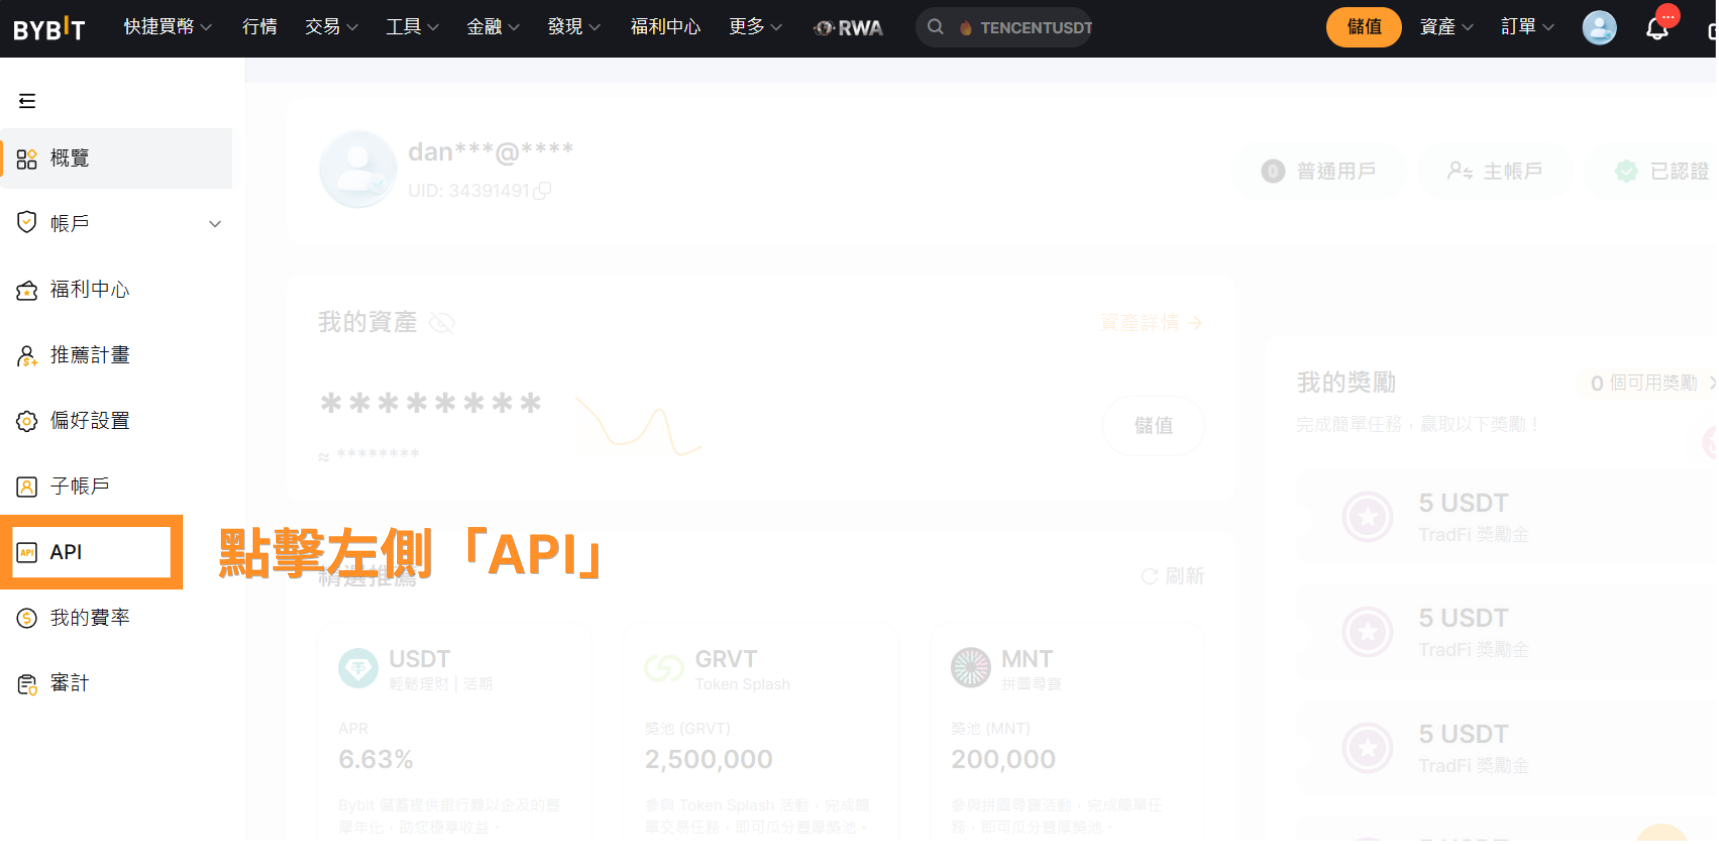
Task: Open the third 5 USDT reward card
Action: point(1507,749)
